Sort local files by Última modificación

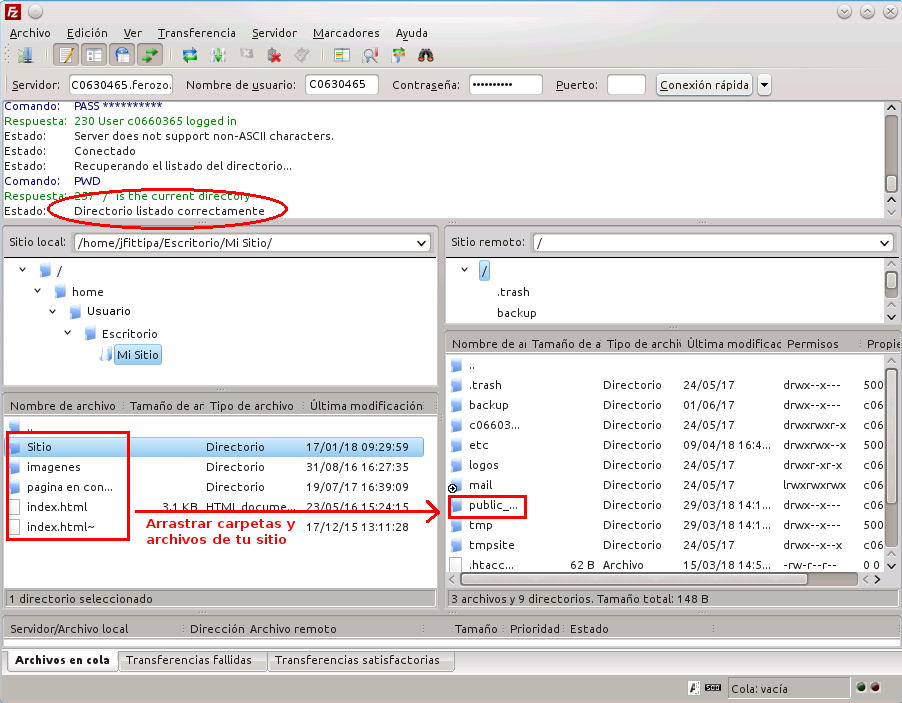coord(366,406)
